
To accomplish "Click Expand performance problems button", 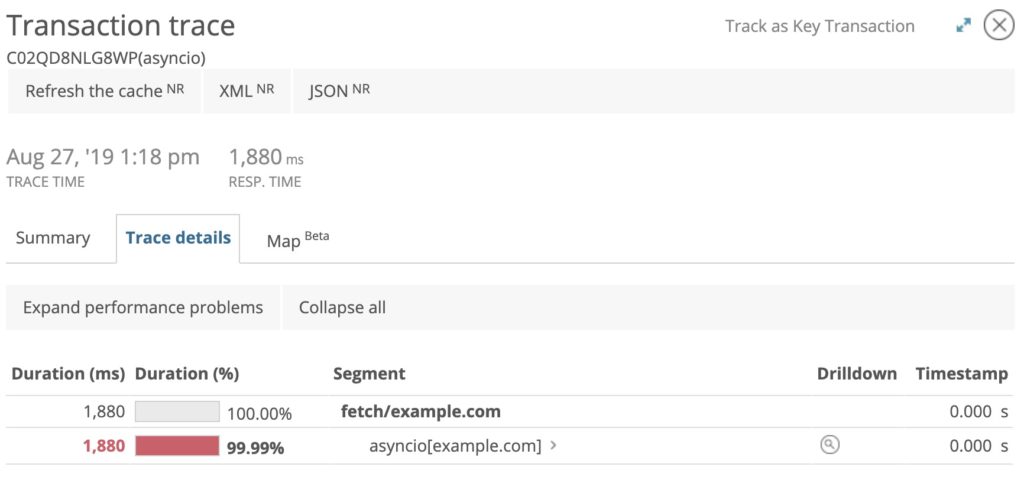I will (143, 308).
